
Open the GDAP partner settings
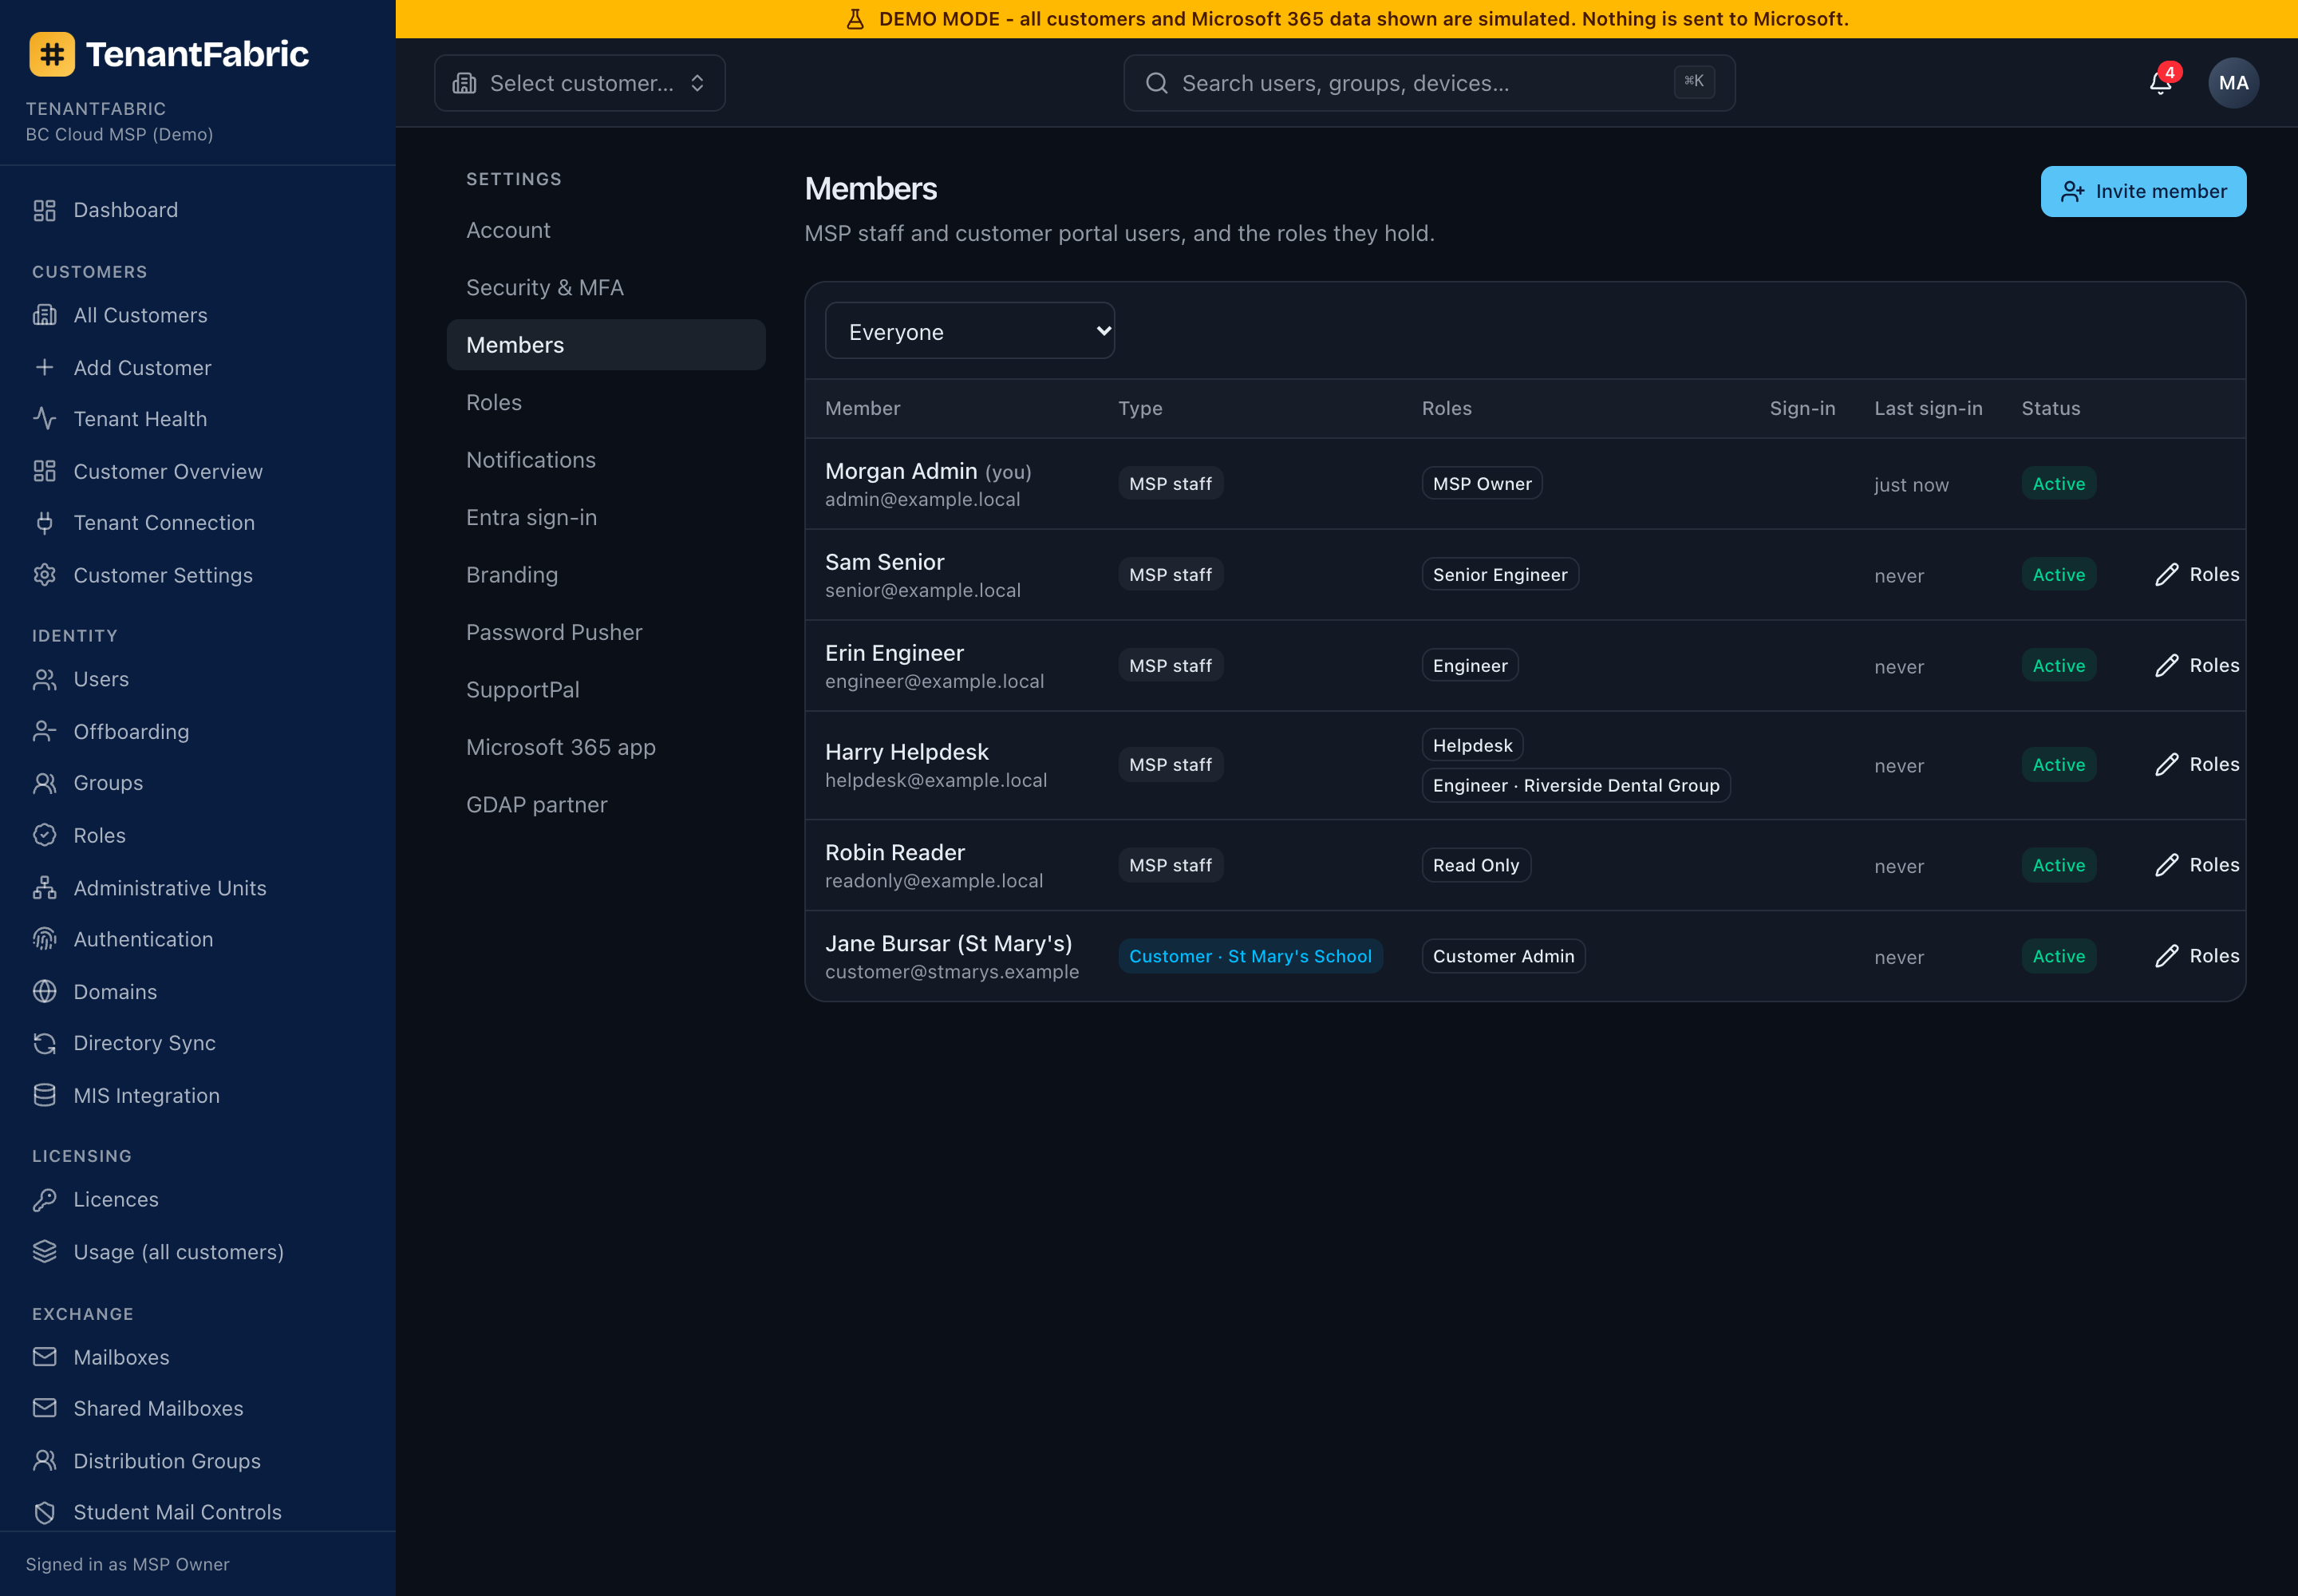click(x=606, y=805)
